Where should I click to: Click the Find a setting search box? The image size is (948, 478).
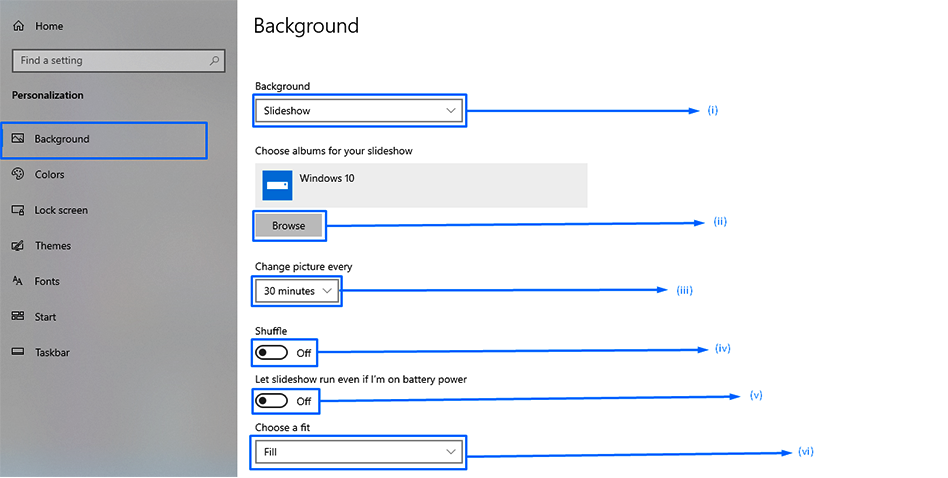(110, 61)
